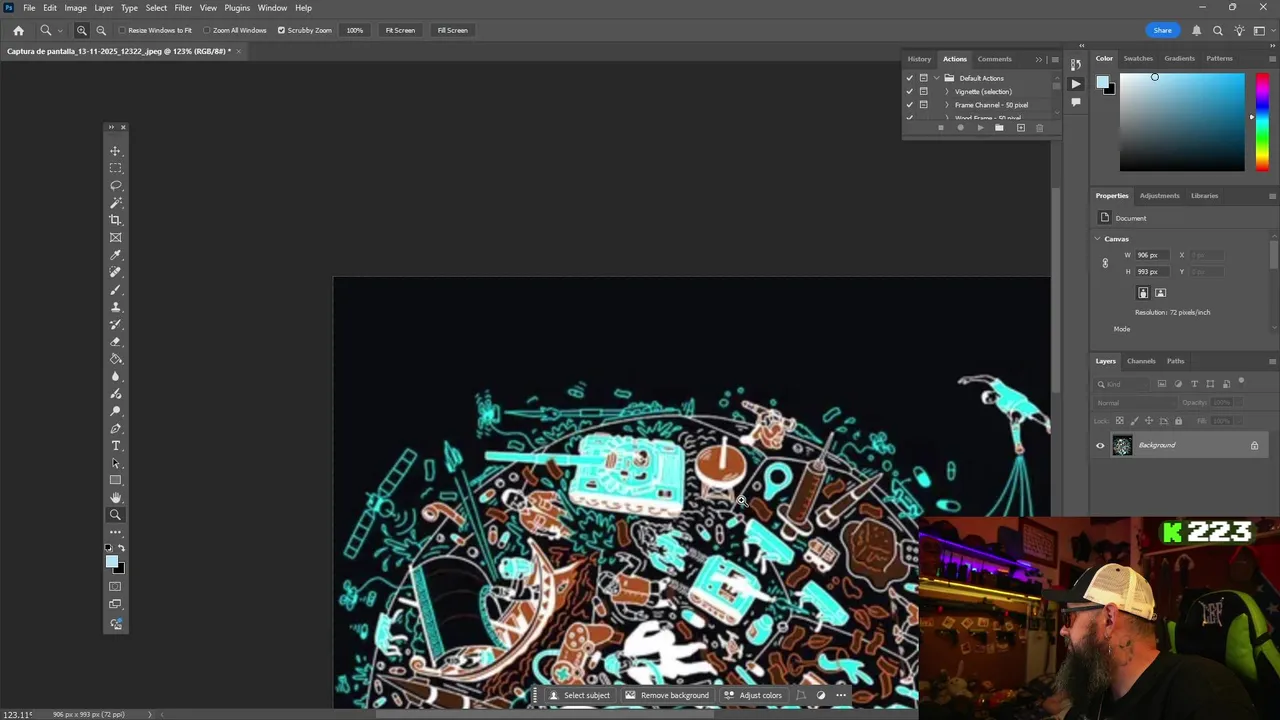
Task: Show hidden panel tabs with double-chevron
Action: 1038,59
